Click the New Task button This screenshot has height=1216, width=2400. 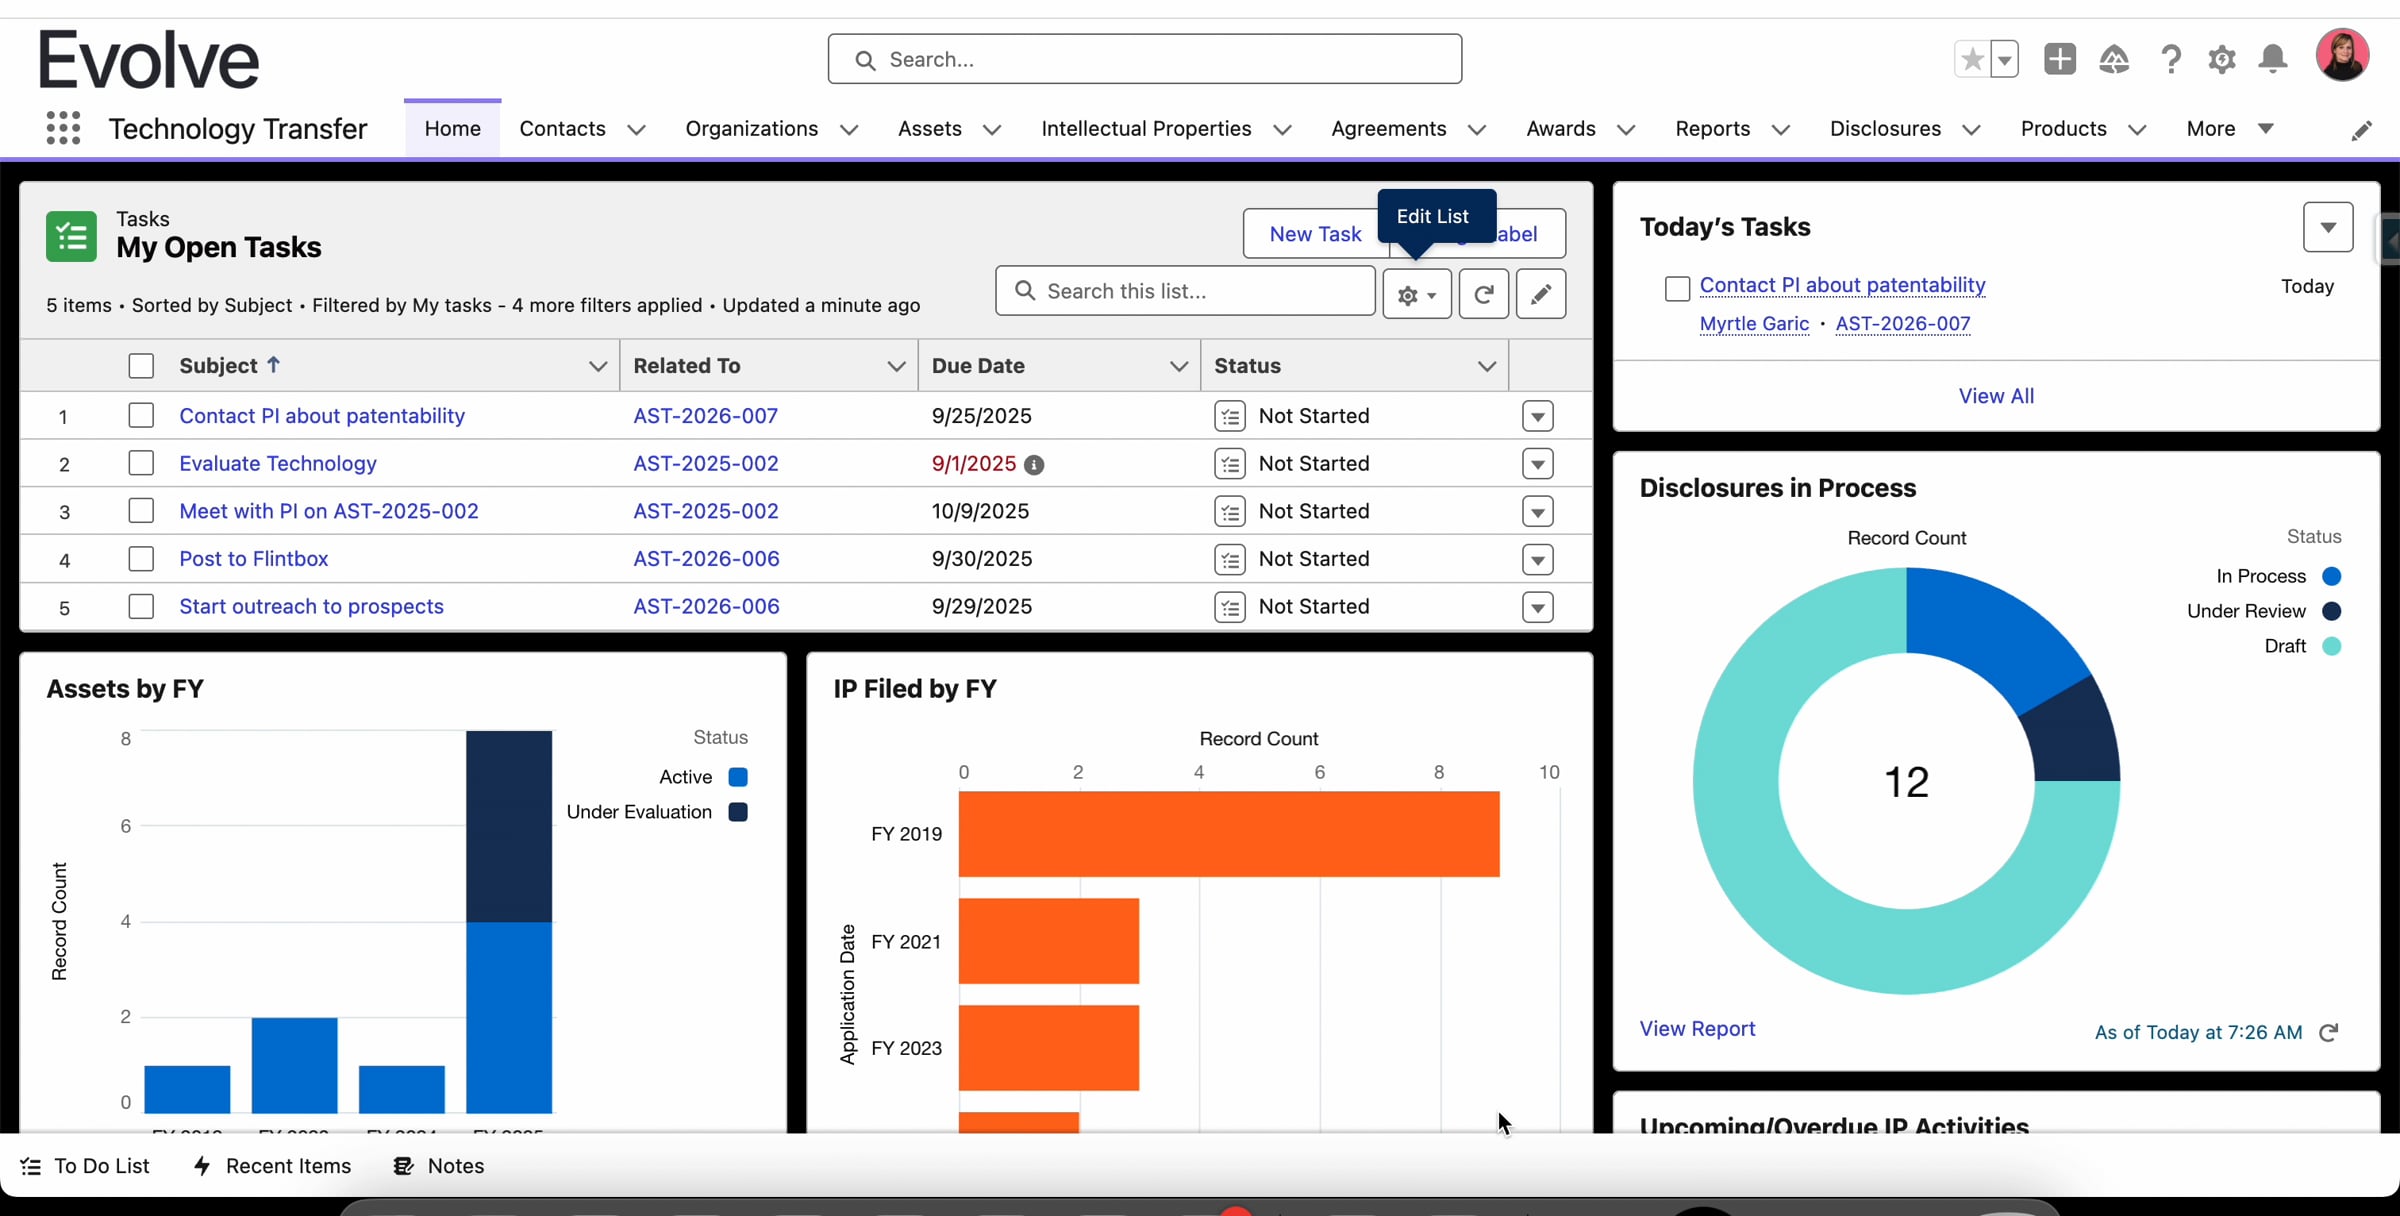(1315, 234)
